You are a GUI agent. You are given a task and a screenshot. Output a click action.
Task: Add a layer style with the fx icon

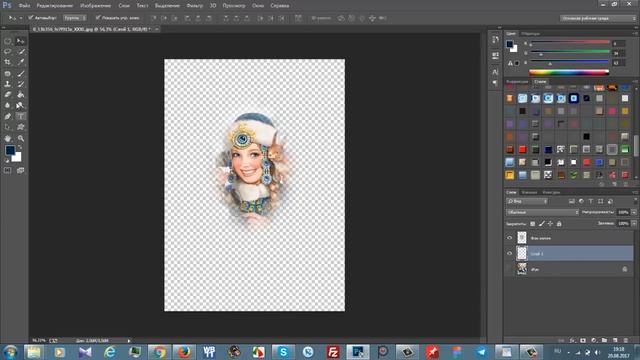(572, 340)
